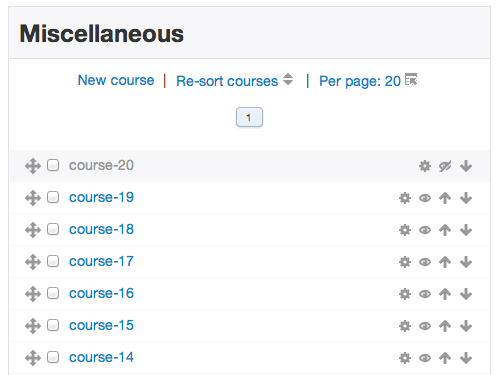Tick the checkbox next to course-19
The height and width of the screenshot is (375, 496).
(53, 197)
